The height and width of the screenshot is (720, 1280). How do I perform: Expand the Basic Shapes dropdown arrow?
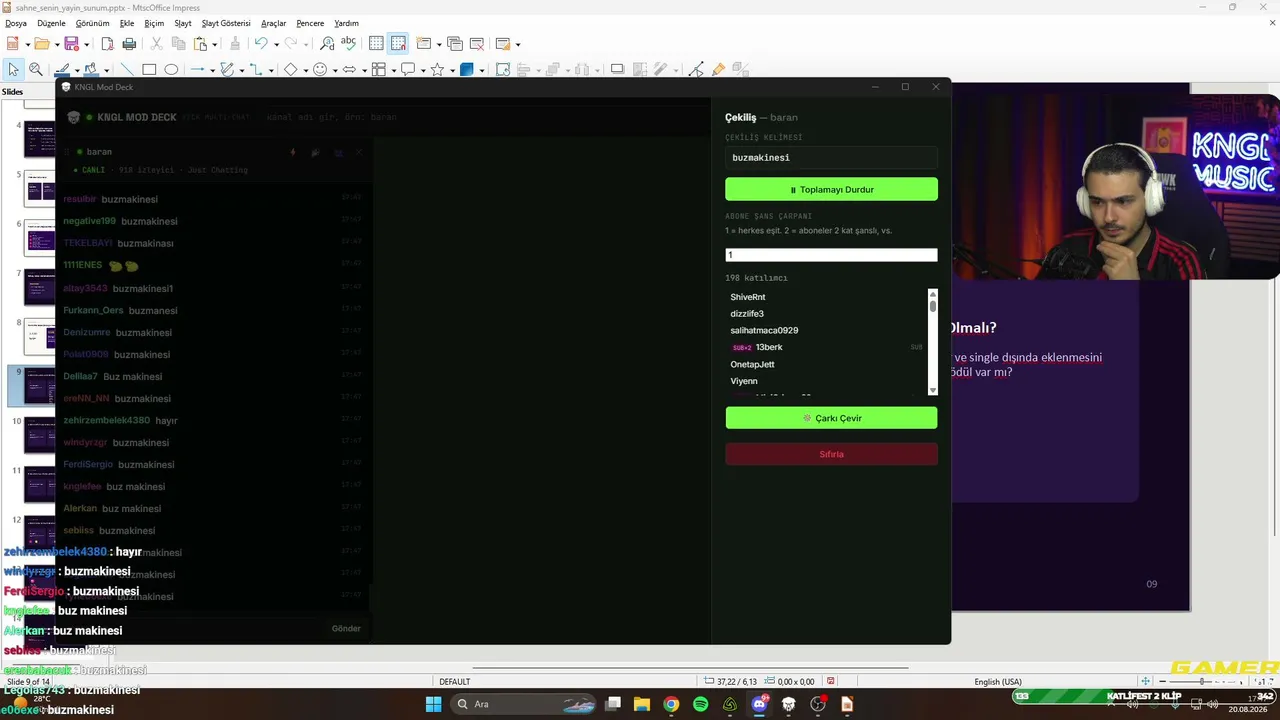[305, 70]
